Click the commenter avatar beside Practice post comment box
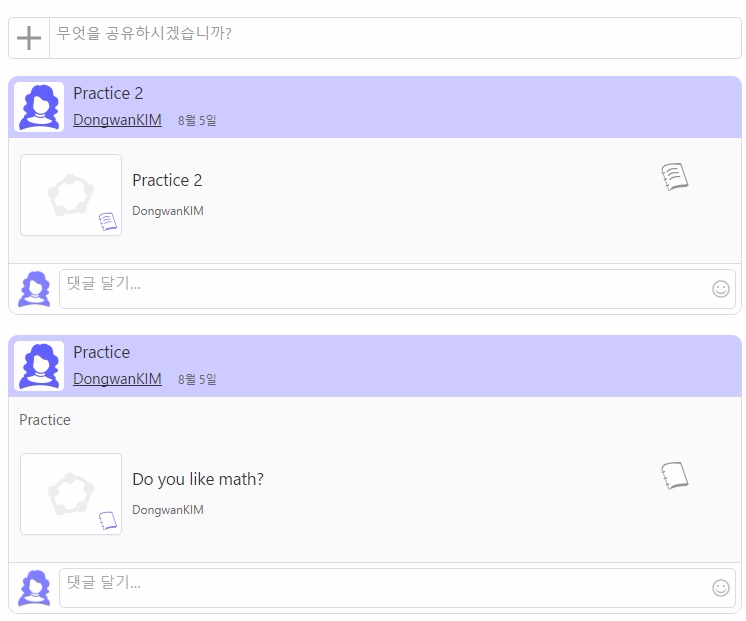Image resolution: width=746 pixels, height=621 pixels. point(34,588)
